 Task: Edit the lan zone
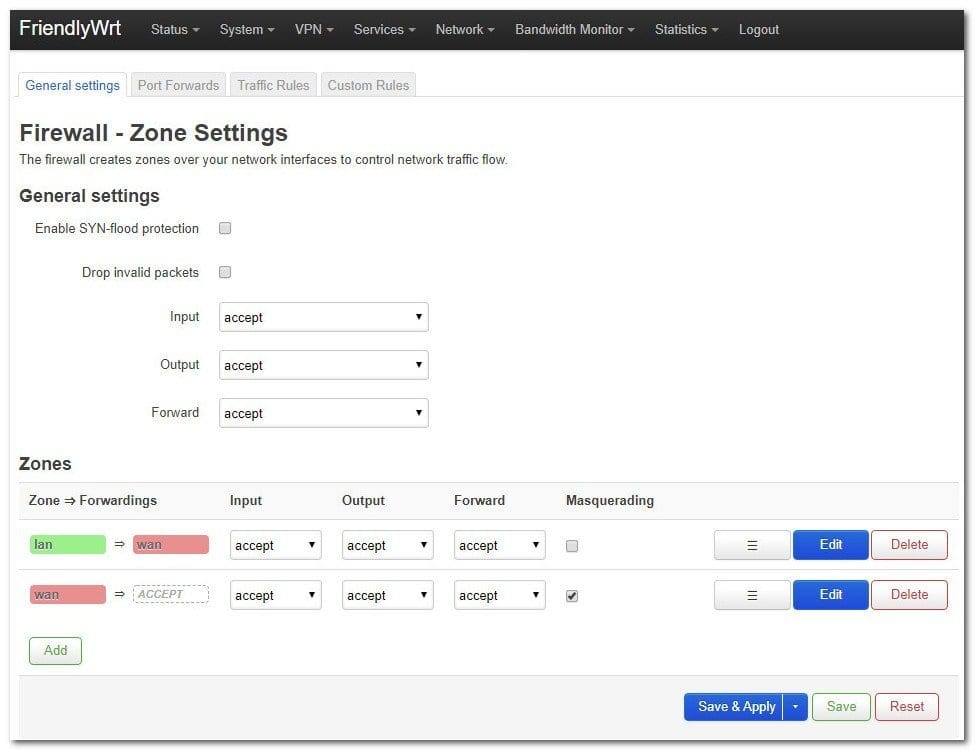830,545
